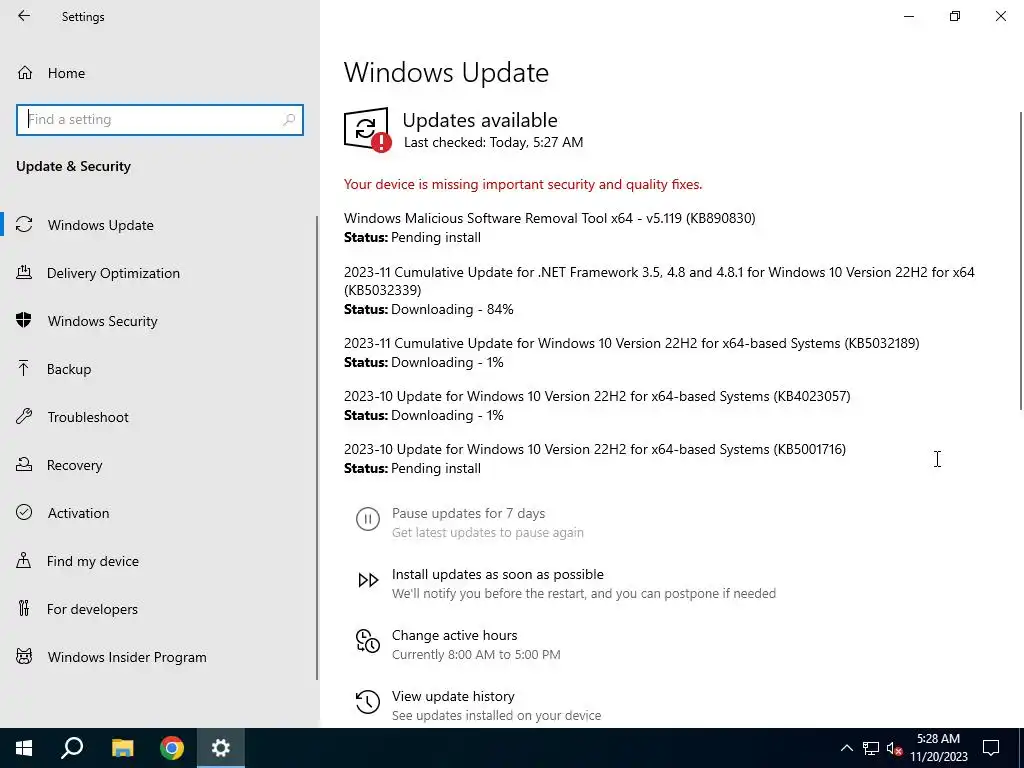Click the muted speaker volume tray icon
The height and width of the screenshot is (768, 1024).
(x=895, y=748)
